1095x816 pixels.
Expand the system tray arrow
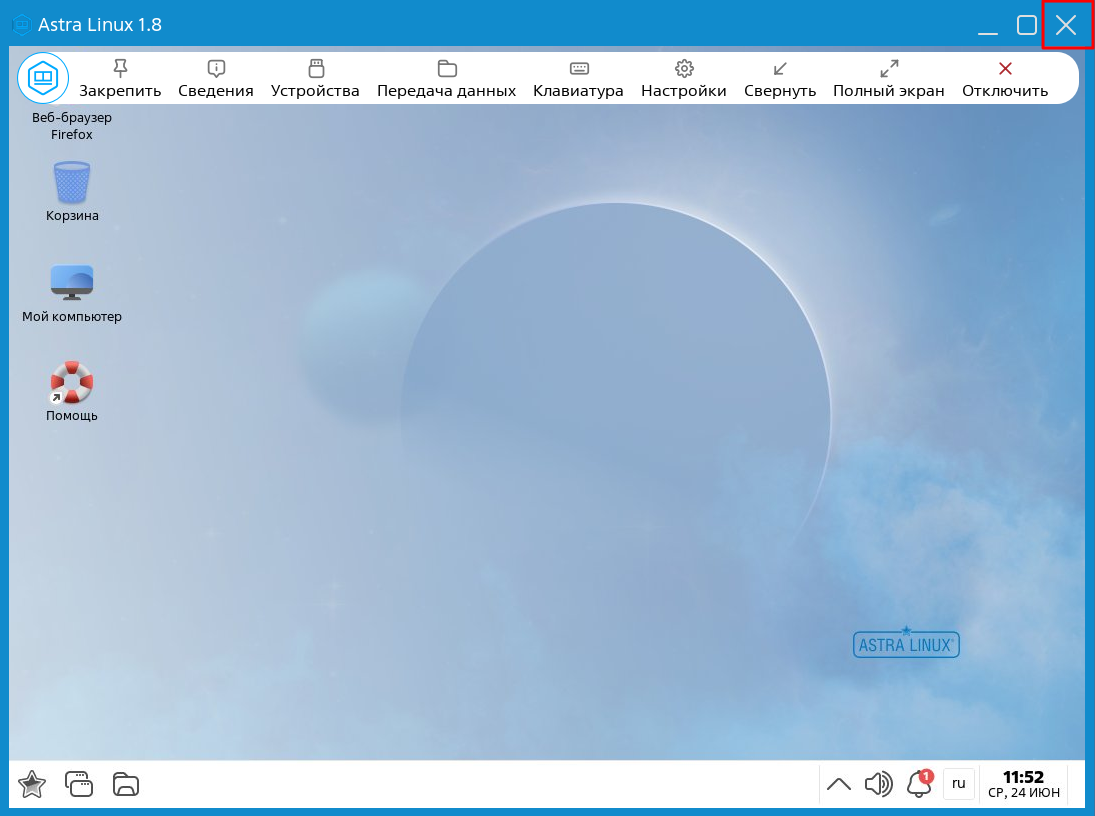pyautogui.click(x=839, y=784)
